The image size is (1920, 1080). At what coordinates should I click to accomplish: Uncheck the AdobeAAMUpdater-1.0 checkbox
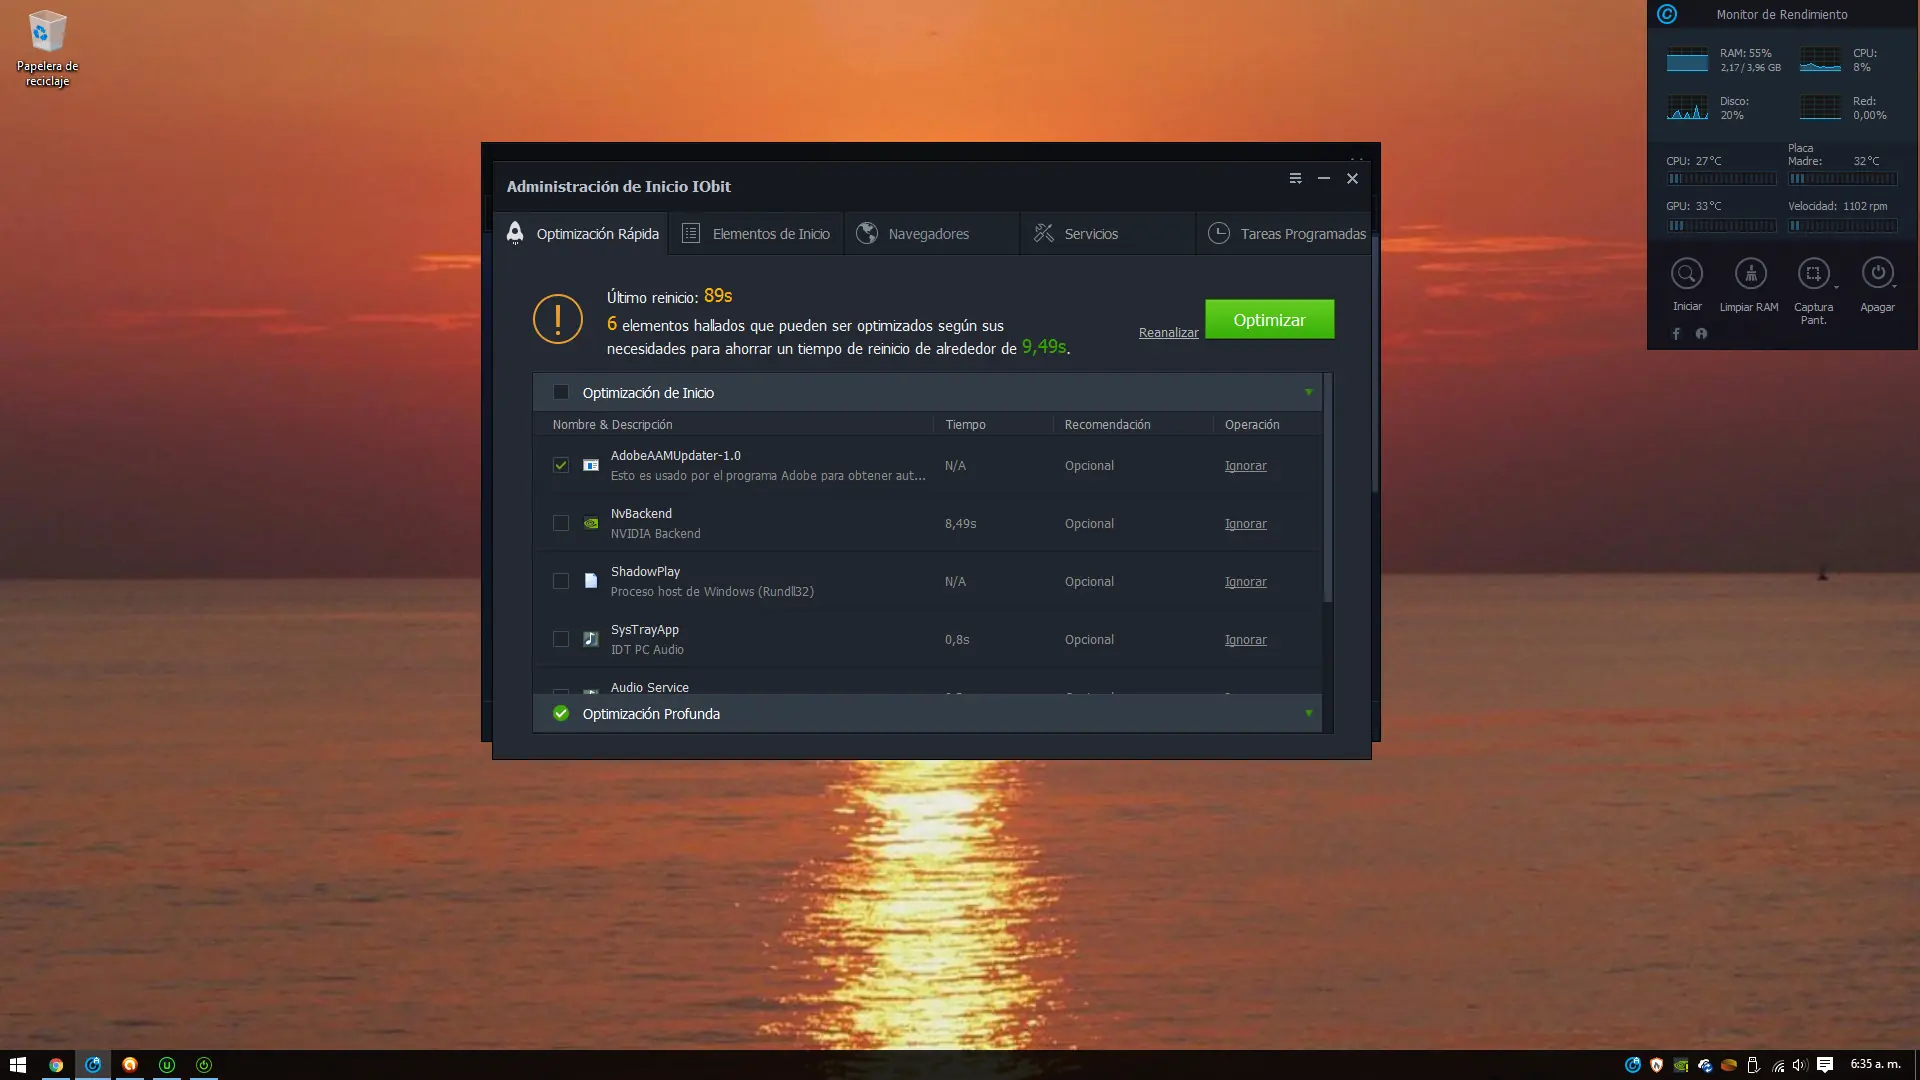tap(561, 465)
